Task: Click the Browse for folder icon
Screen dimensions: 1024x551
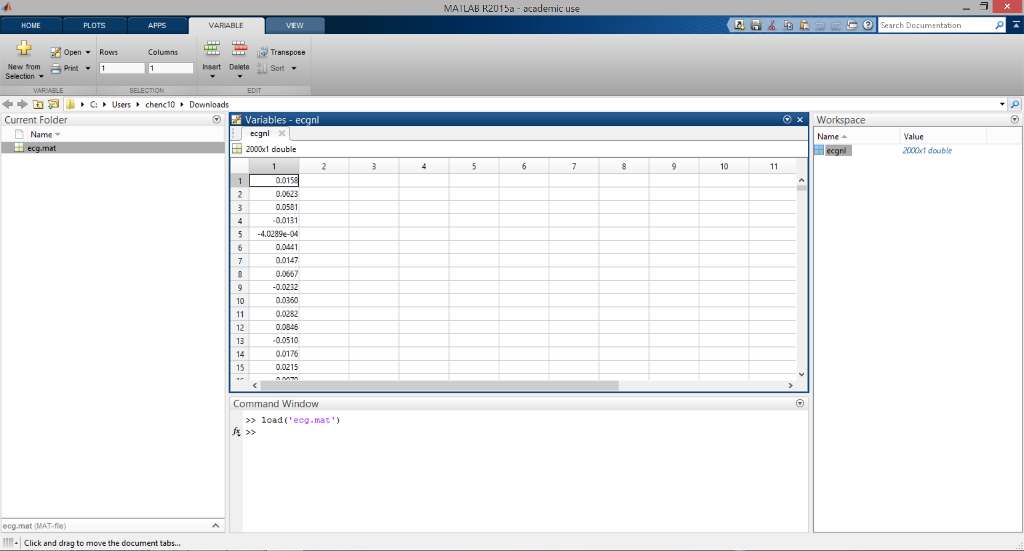Action: click(53, 104)
